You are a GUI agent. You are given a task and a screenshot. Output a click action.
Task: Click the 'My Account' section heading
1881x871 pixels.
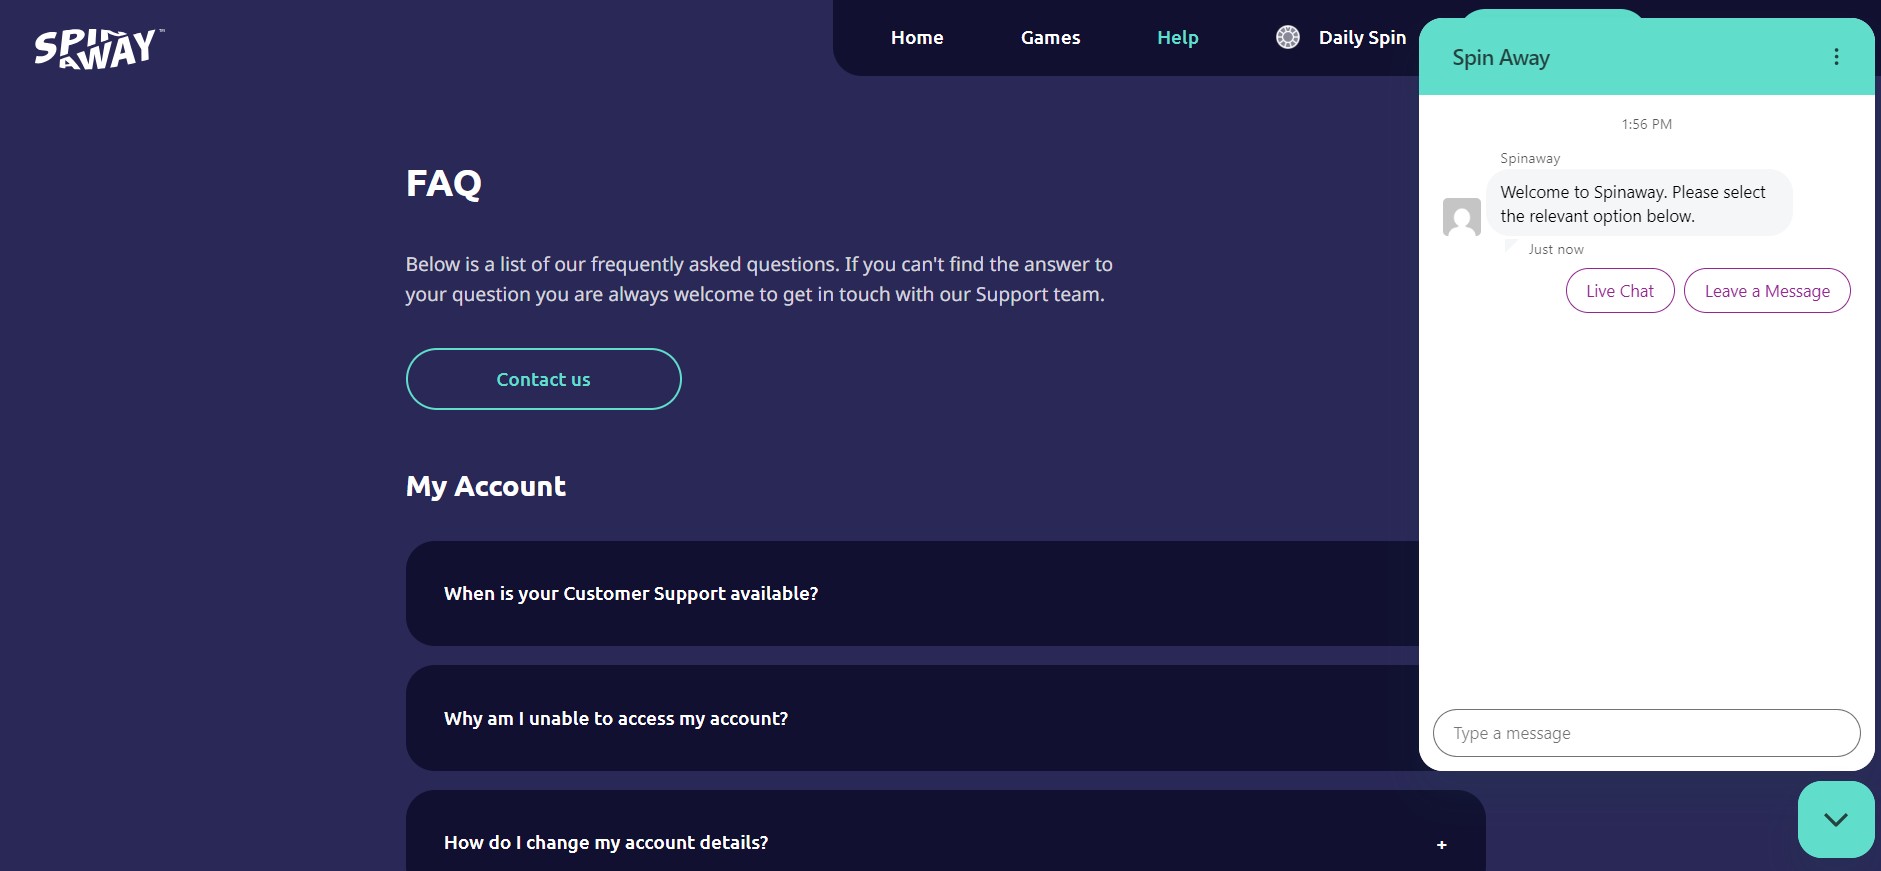click(x=486, y=487)
